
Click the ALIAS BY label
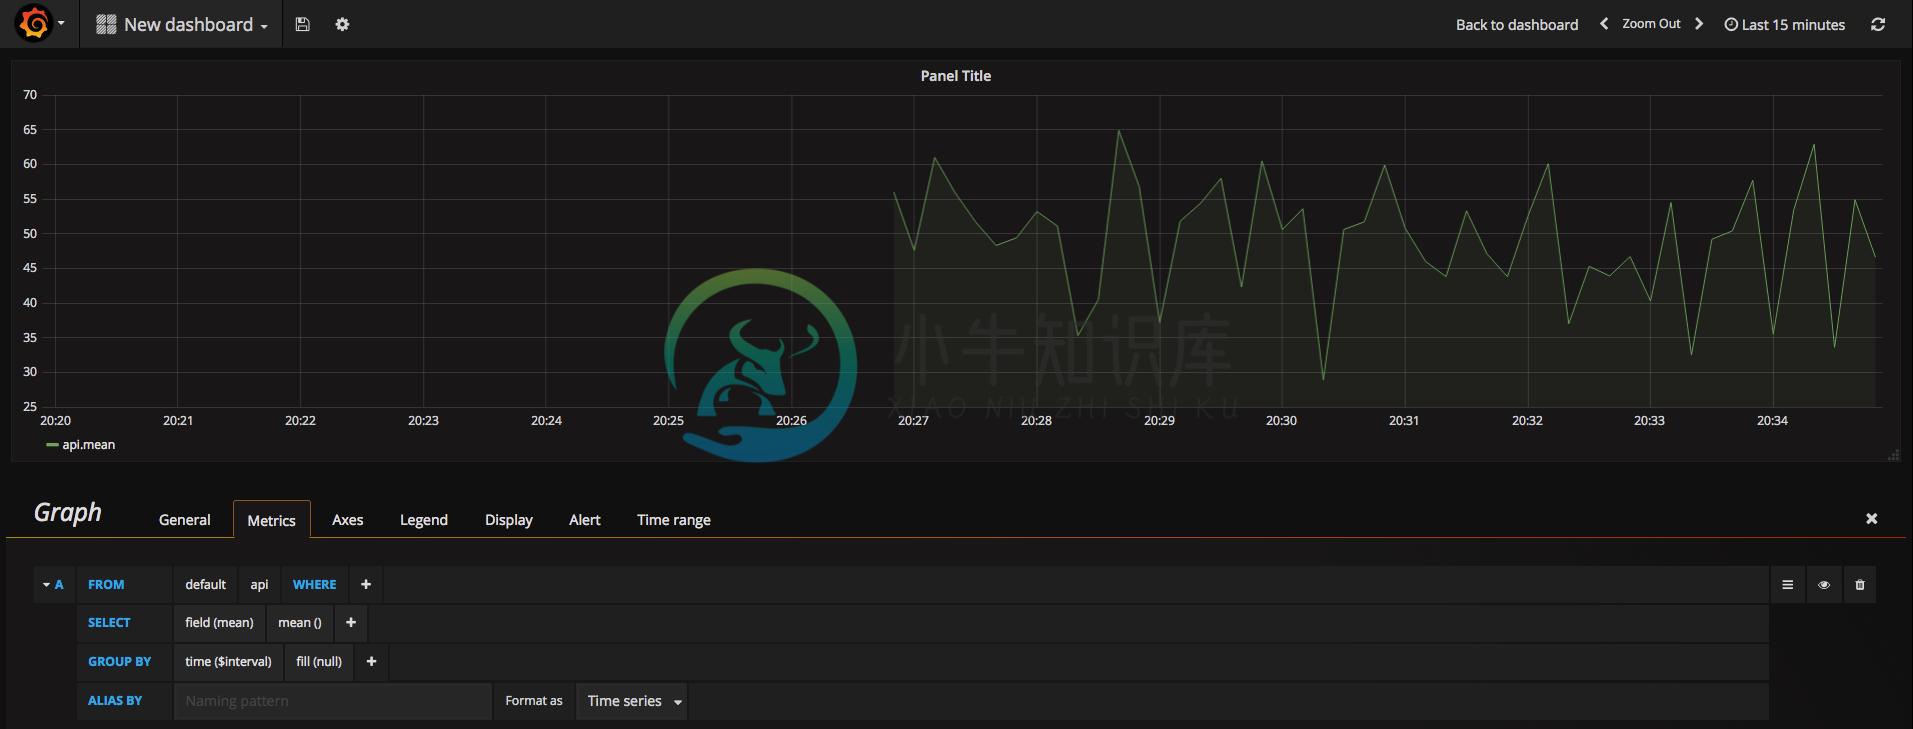(115, 700)
